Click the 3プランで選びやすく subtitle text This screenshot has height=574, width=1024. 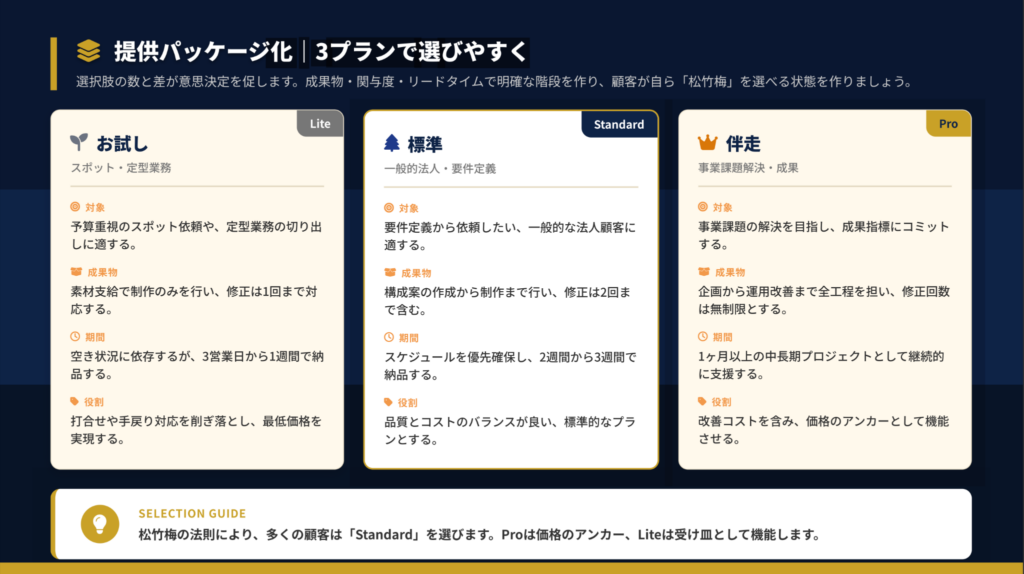click(x=421, y=51)
